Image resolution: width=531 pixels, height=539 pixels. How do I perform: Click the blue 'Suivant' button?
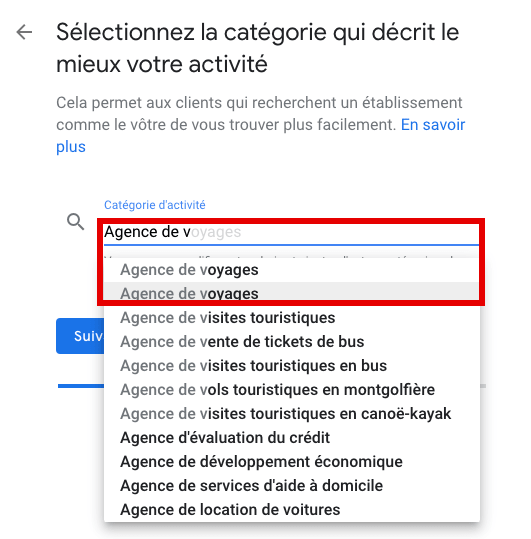point(80,336)
